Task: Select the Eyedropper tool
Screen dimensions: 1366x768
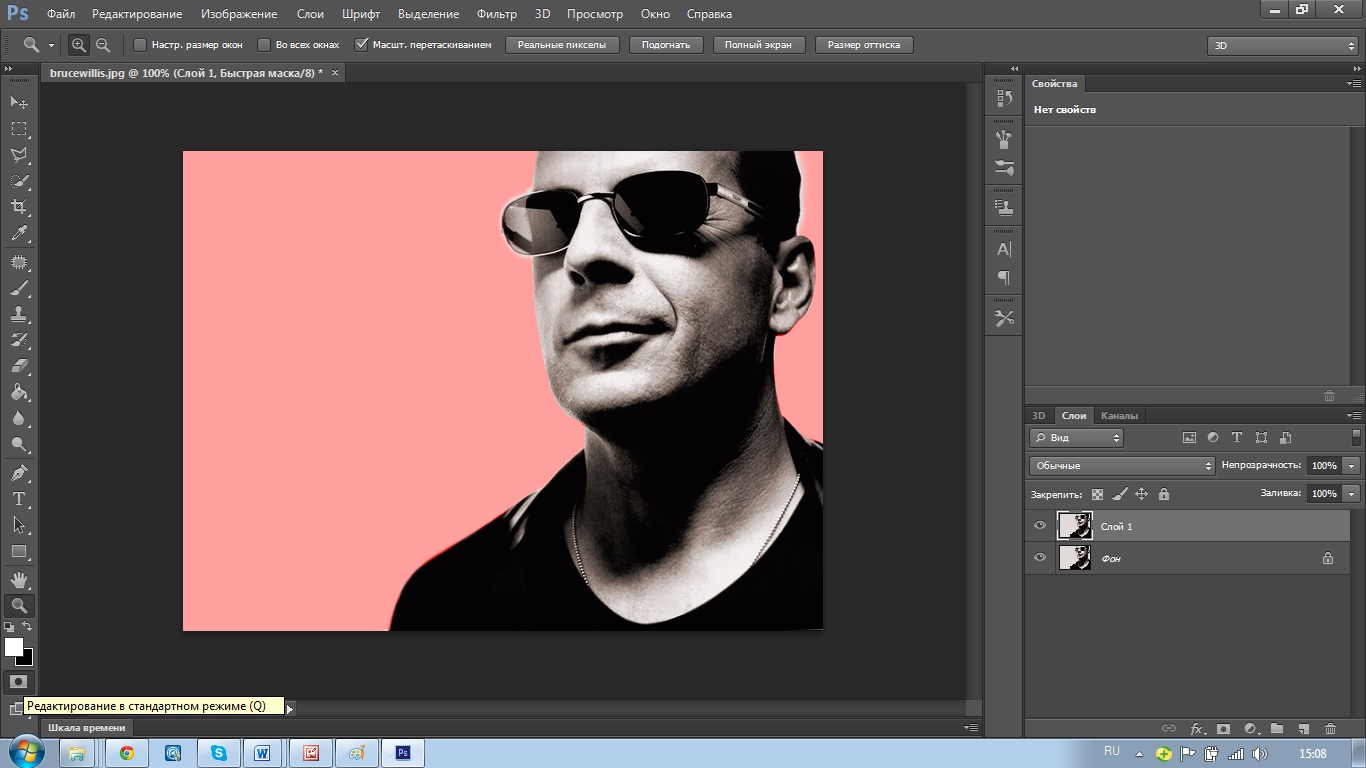Action: coord(19,234)
